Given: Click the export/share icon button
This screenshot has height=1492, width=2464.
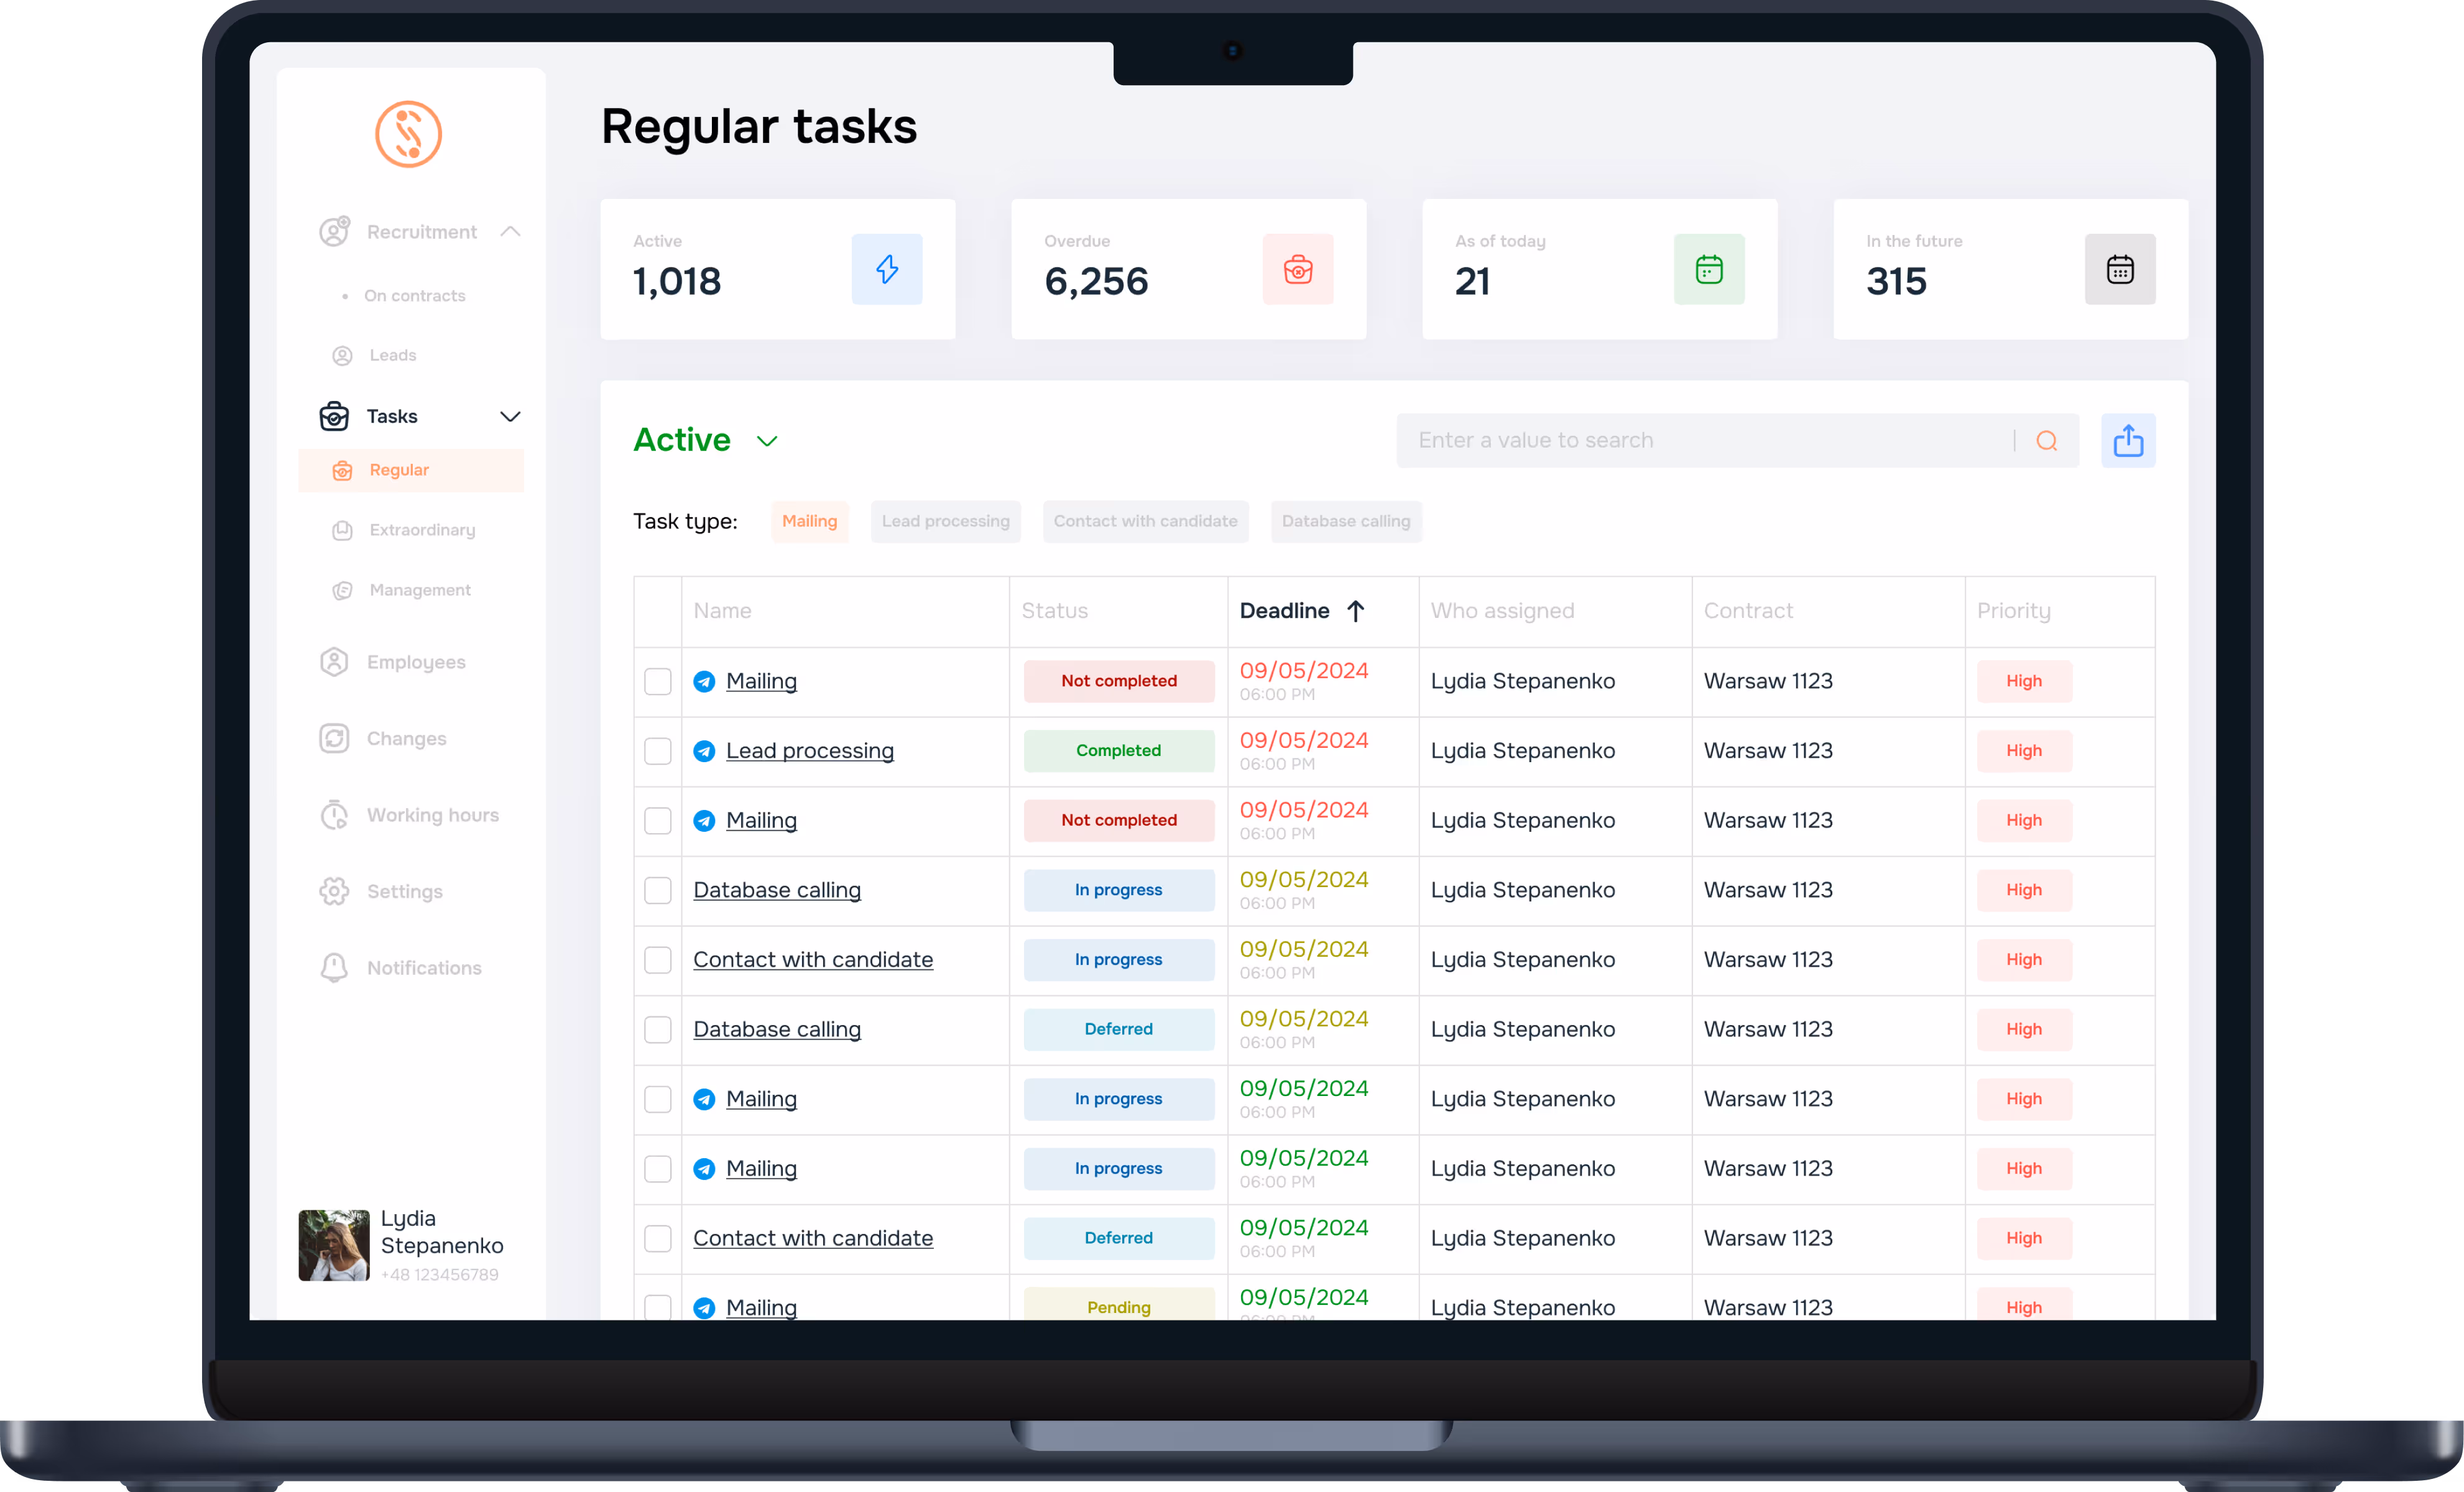Looking at the screenshot, I should pos(2127,440).
